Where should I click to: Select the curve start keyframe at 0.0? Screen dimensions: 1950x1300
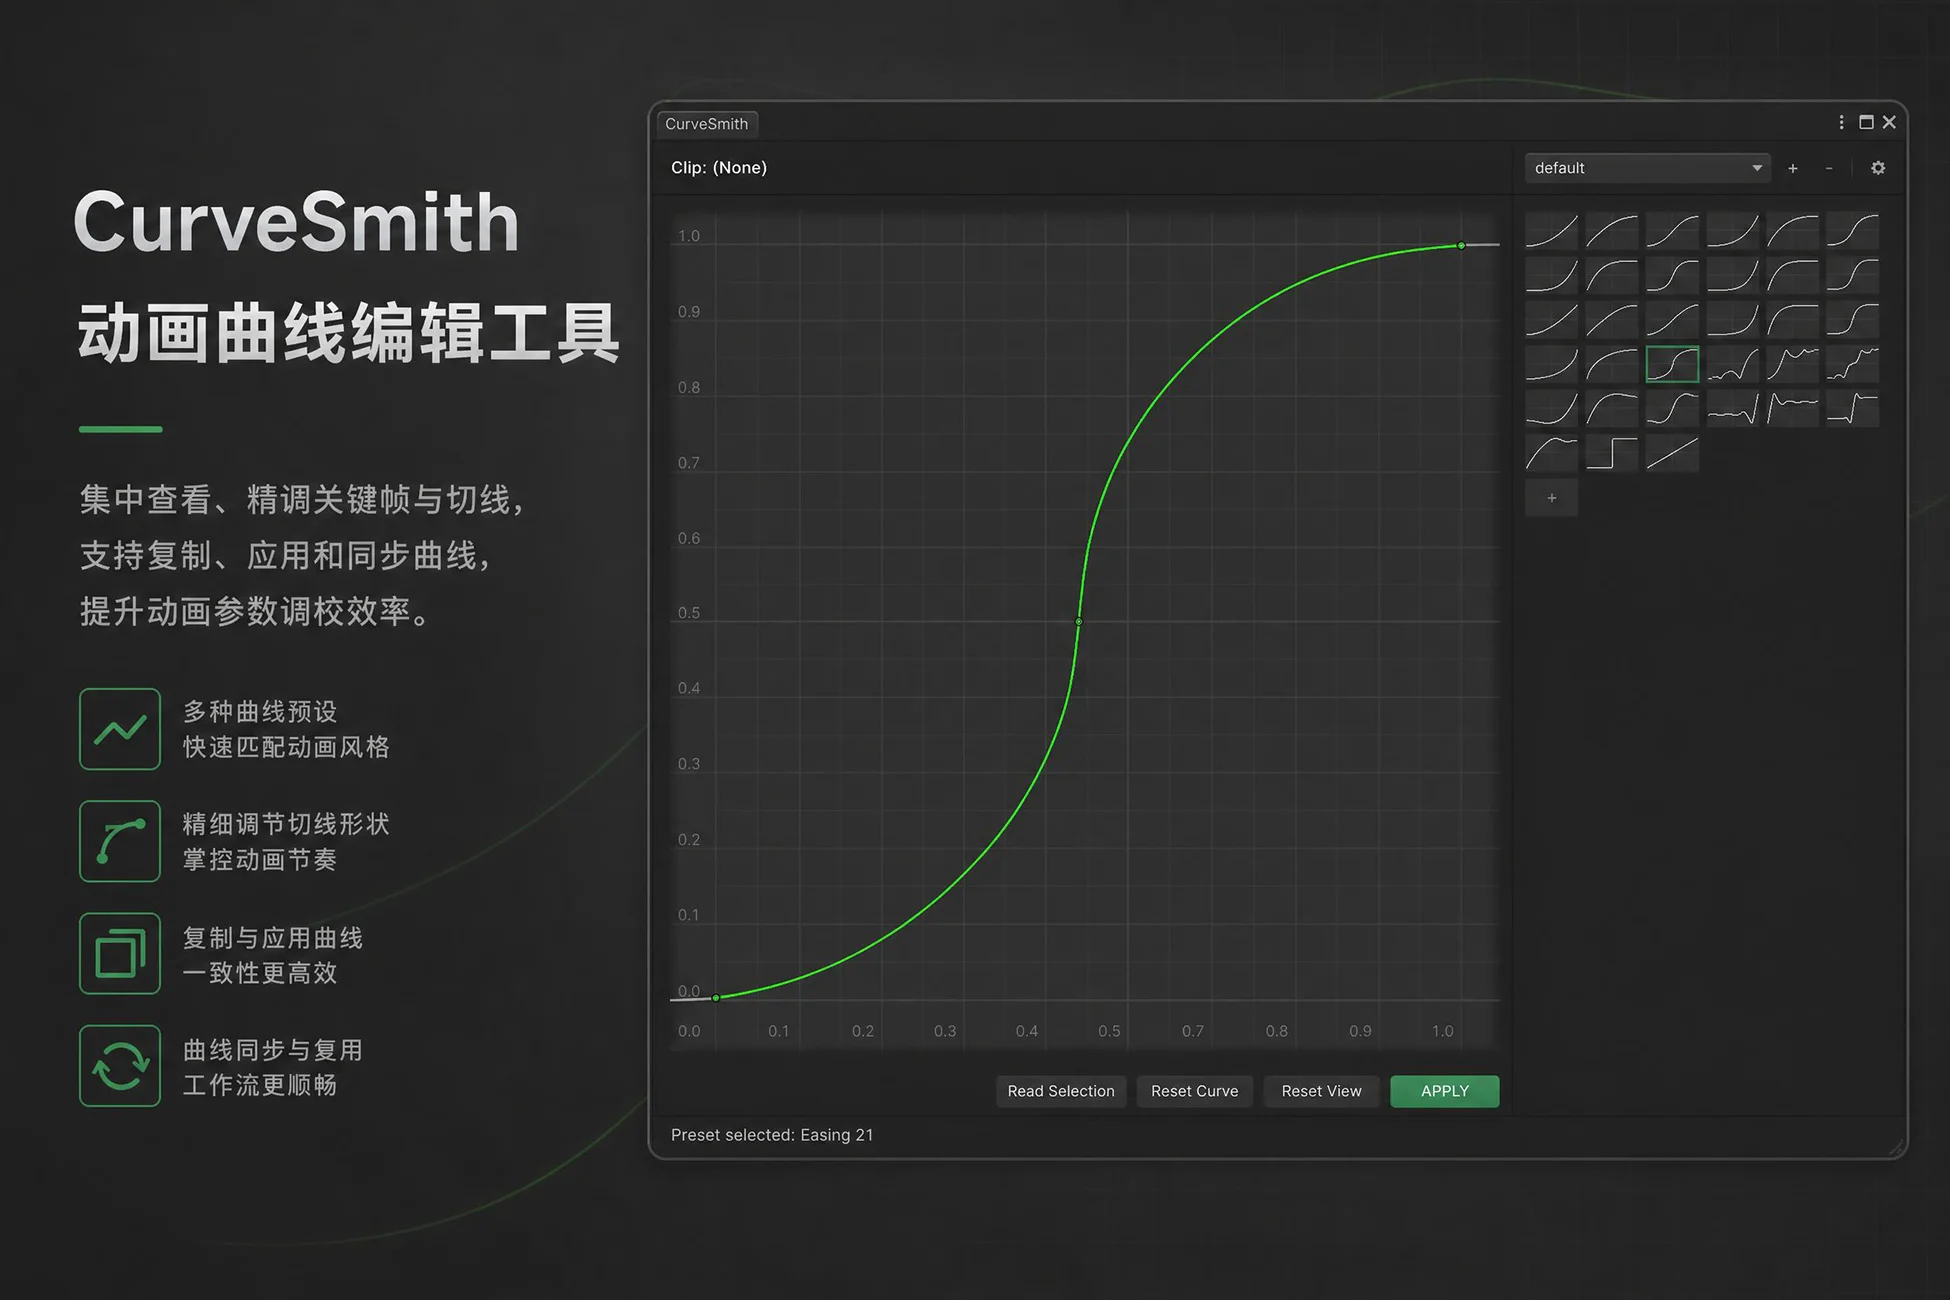(x=716, y=998)
